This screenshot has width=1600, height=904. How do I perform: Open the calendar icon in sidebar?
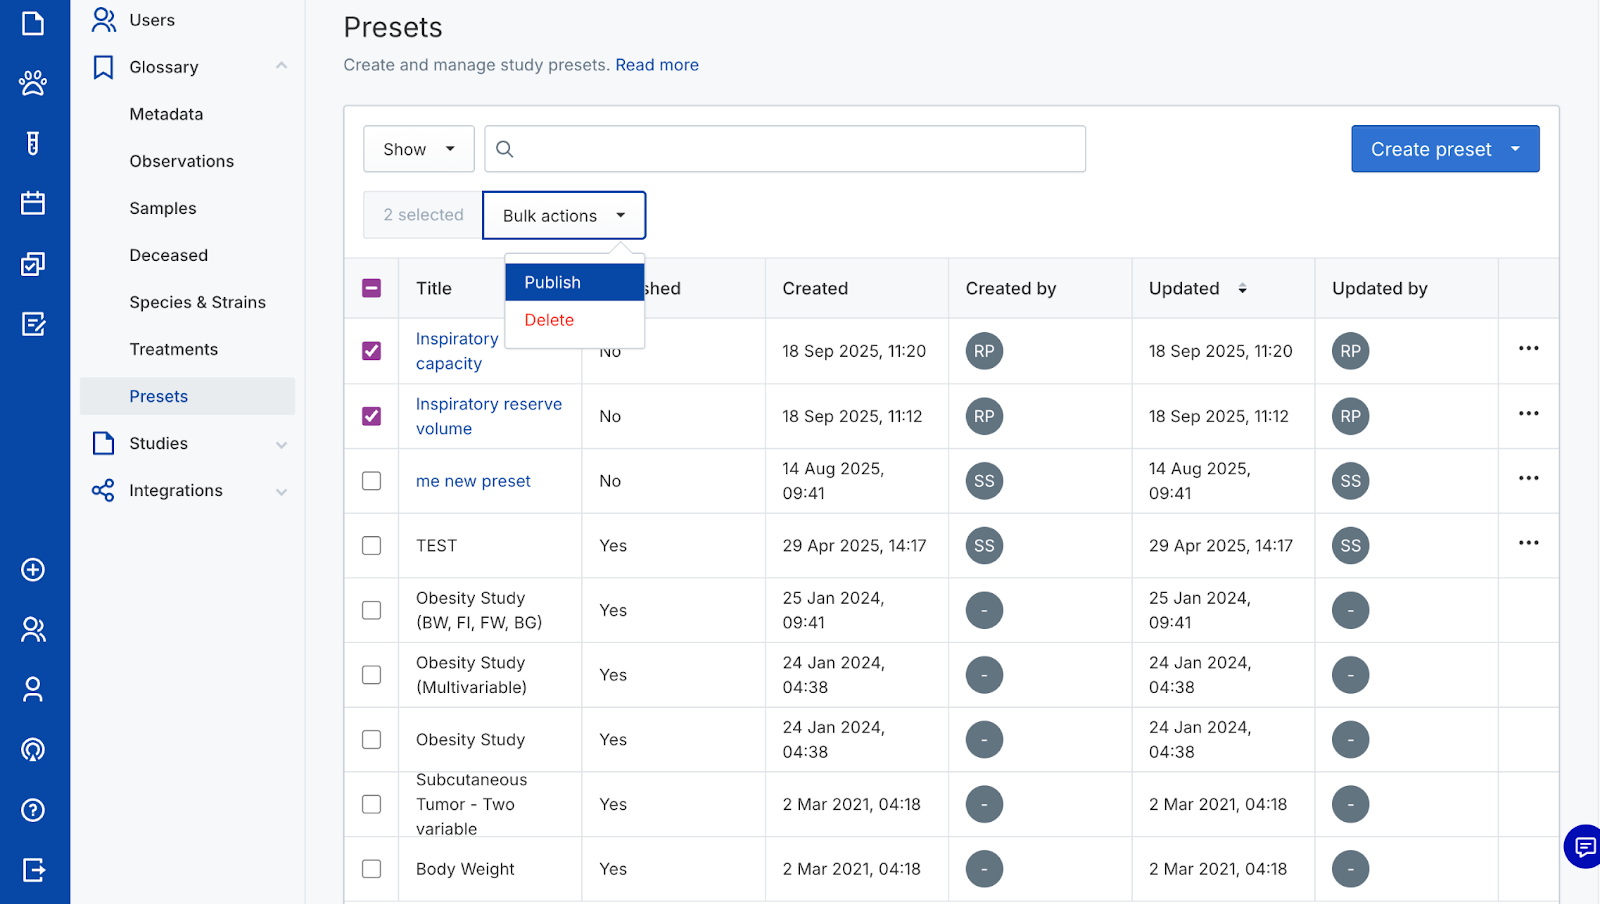(x=33, y=204)
